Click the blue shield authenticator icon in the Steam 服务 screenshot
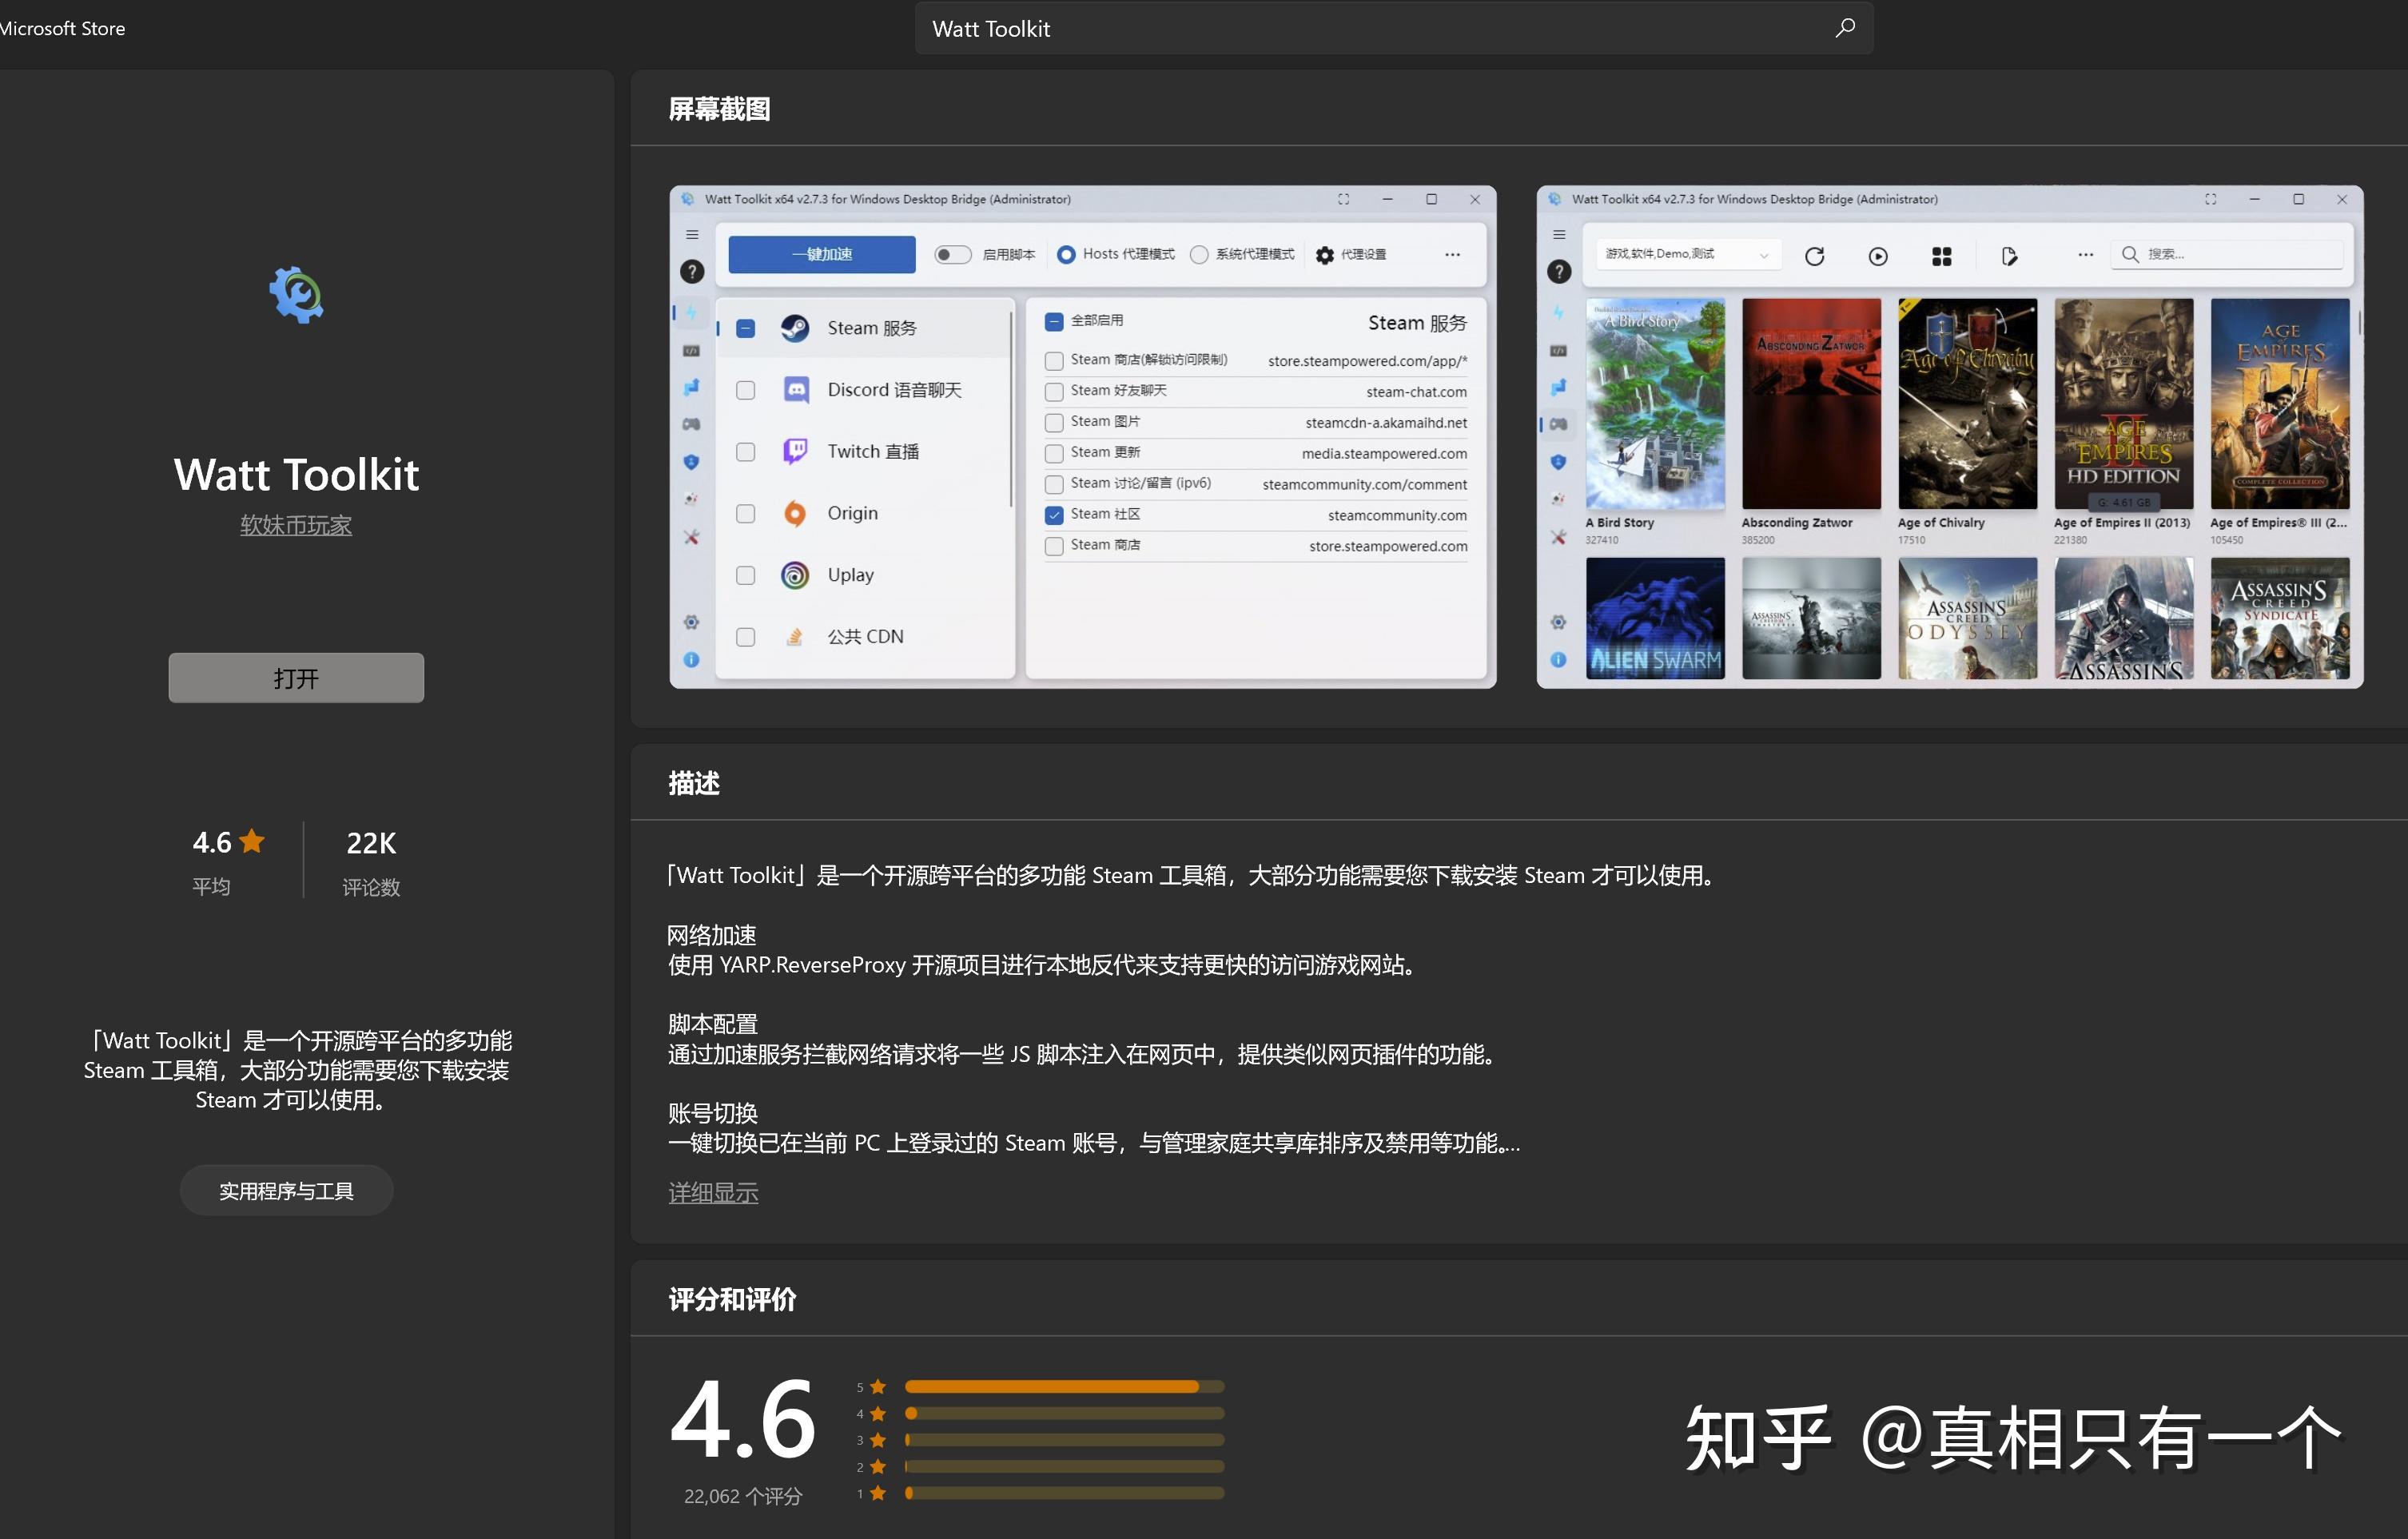 (x=691, y=462)
